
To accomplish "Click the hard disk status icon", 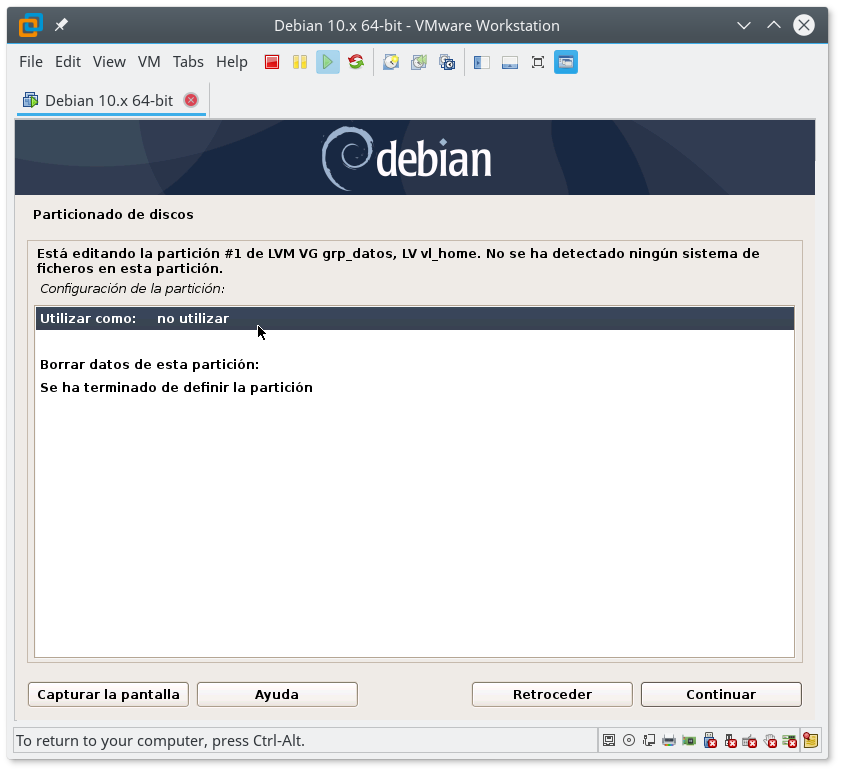I will tap(609, 741).
